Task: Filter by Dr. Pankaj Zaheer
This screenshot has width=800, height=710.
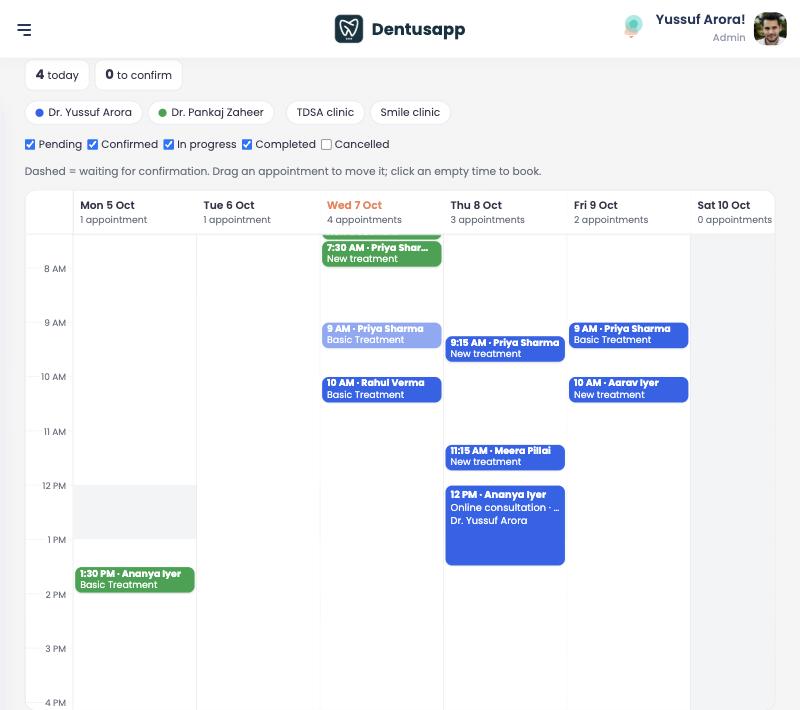Action: tap(211, 112)
